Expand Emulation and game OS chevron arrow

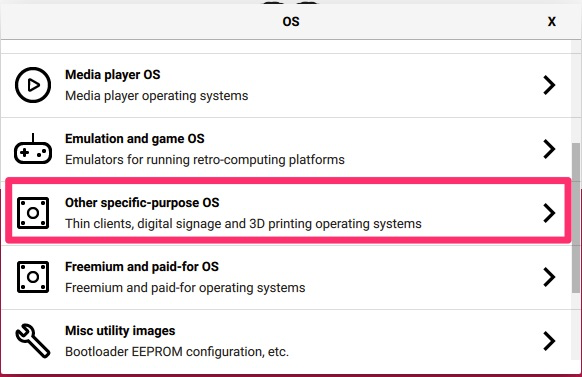[x=549, y=149]
